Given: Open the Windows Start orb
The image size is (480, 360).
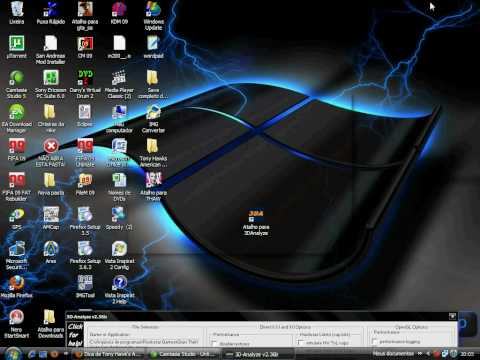Looking at the screenshot, I should point(13,354).
